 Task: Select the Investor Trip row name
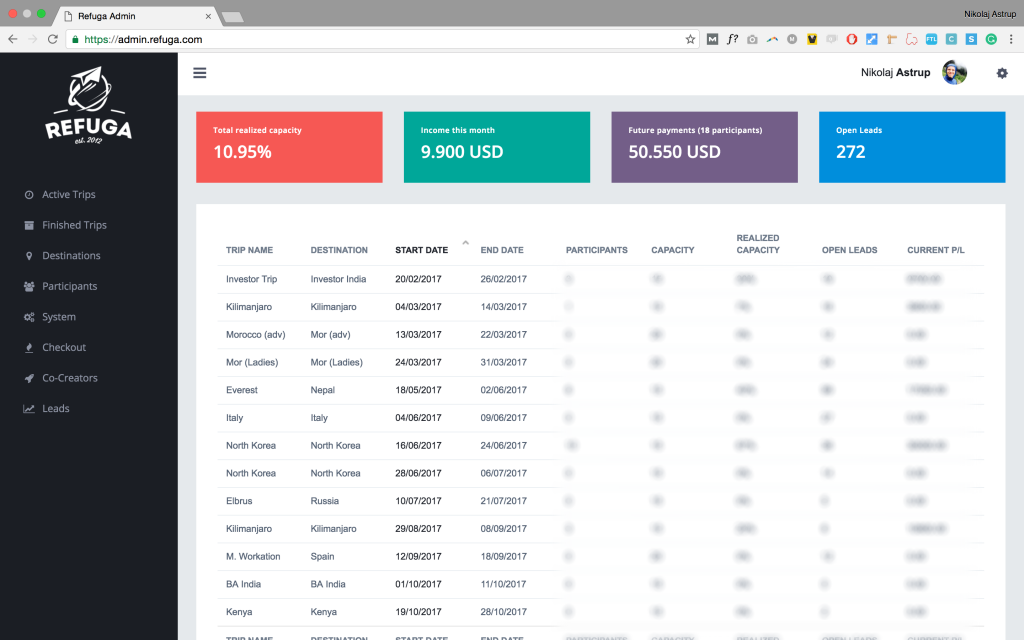tap(251, 279)
